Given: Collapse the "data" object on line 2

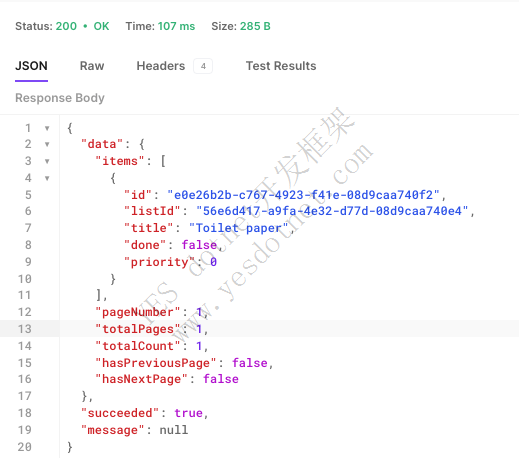Looking at the screenshot, I should tap(47, 144).
